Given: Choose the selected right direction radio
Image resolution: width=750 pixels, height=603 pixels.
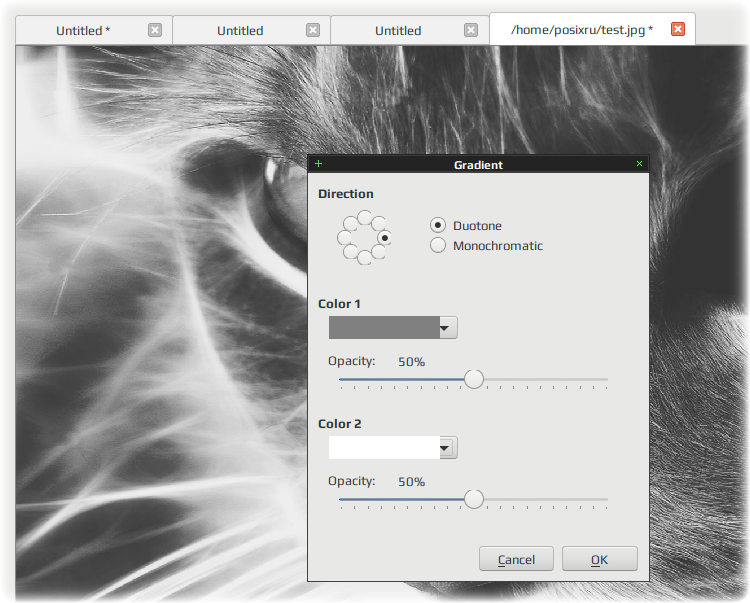Looking at the screenshot, I should [x=384, y=238].
